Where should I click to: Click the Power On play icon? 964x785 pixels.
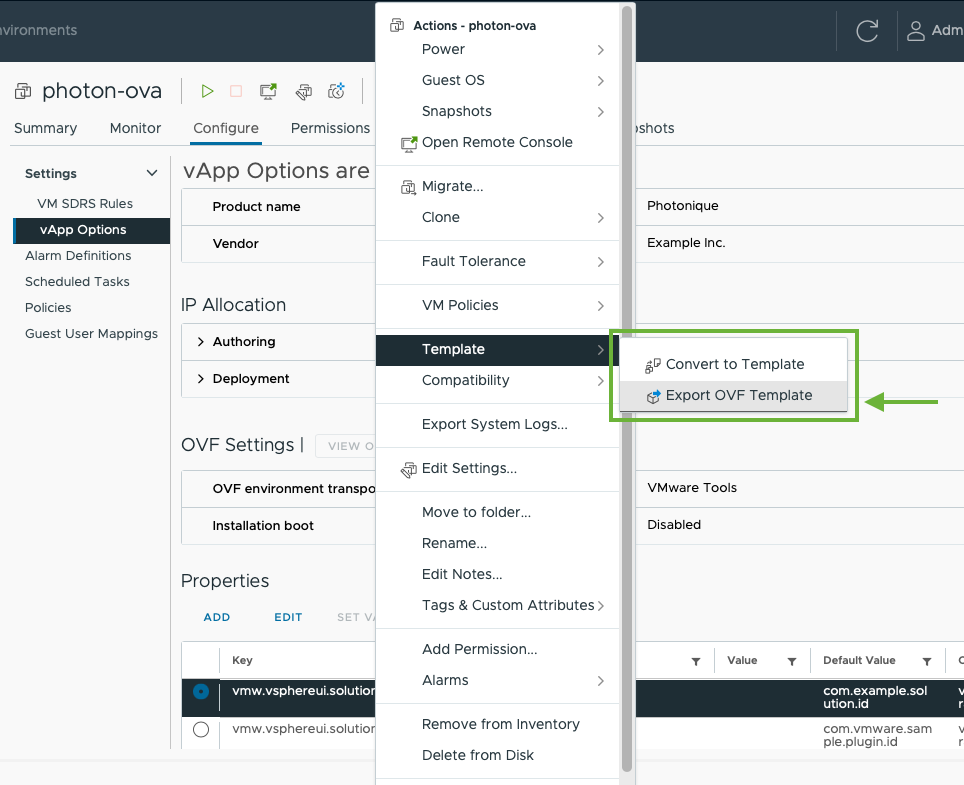(x=207, y=92)
